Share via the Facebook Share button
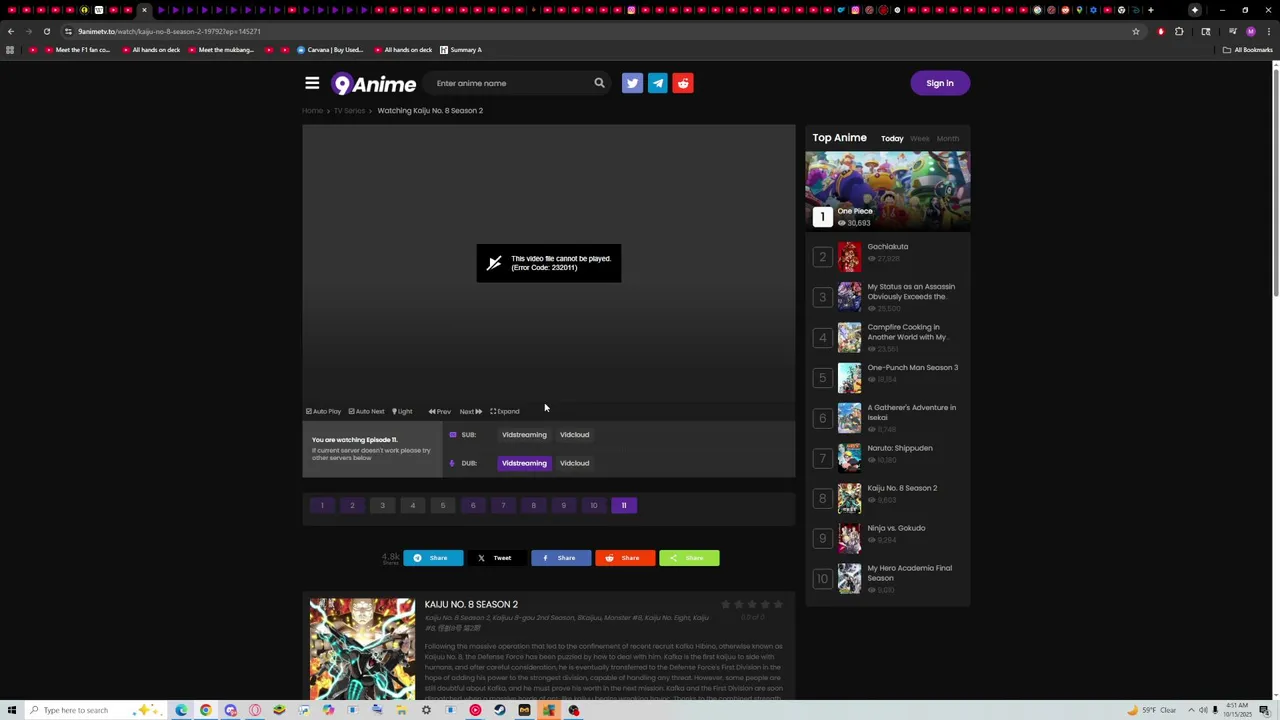Image resolution: width=1280 pixels, height=720 pixels. (x=561, y=558)
